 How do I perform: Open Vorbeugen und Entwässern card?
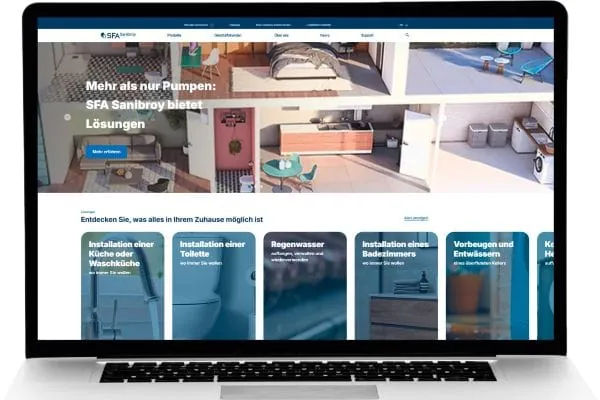point(488,286)
